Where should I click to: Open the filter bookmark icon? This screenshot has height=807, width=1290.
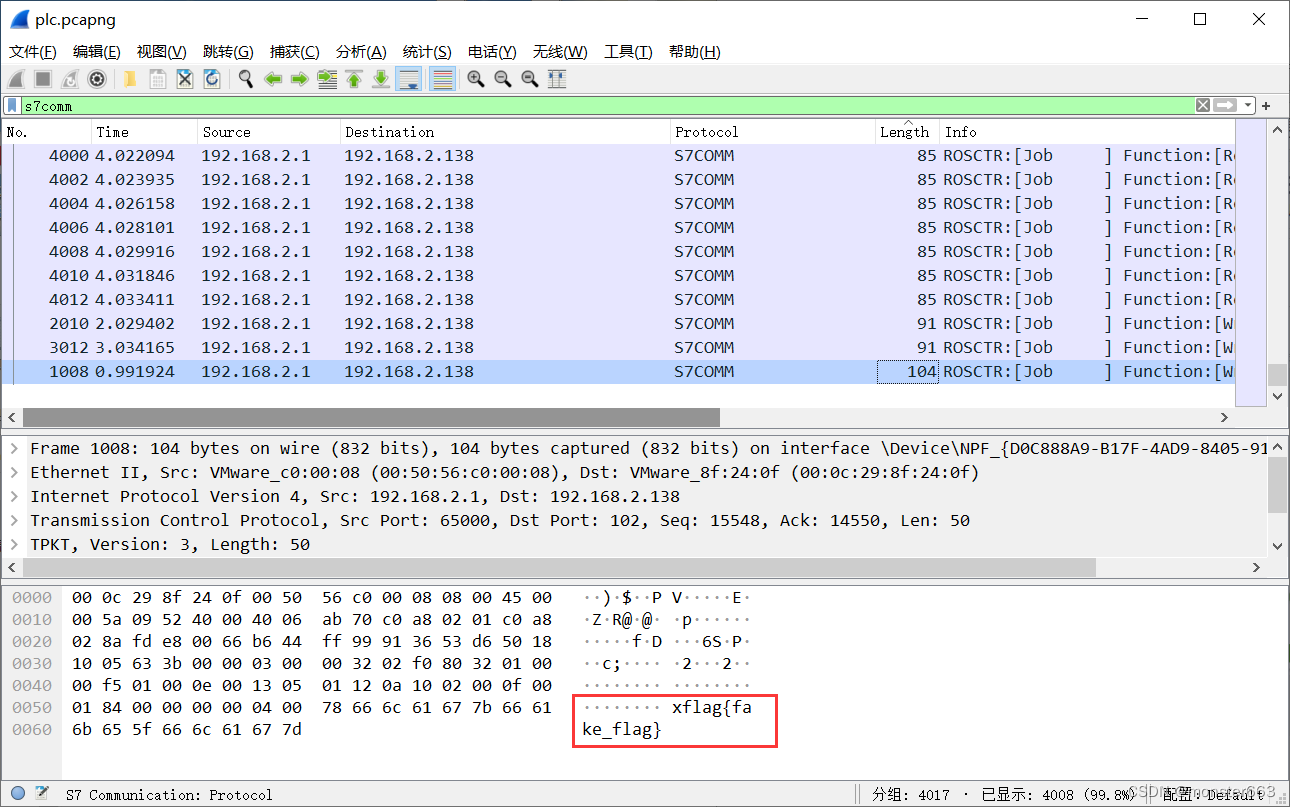click(12, 105)
